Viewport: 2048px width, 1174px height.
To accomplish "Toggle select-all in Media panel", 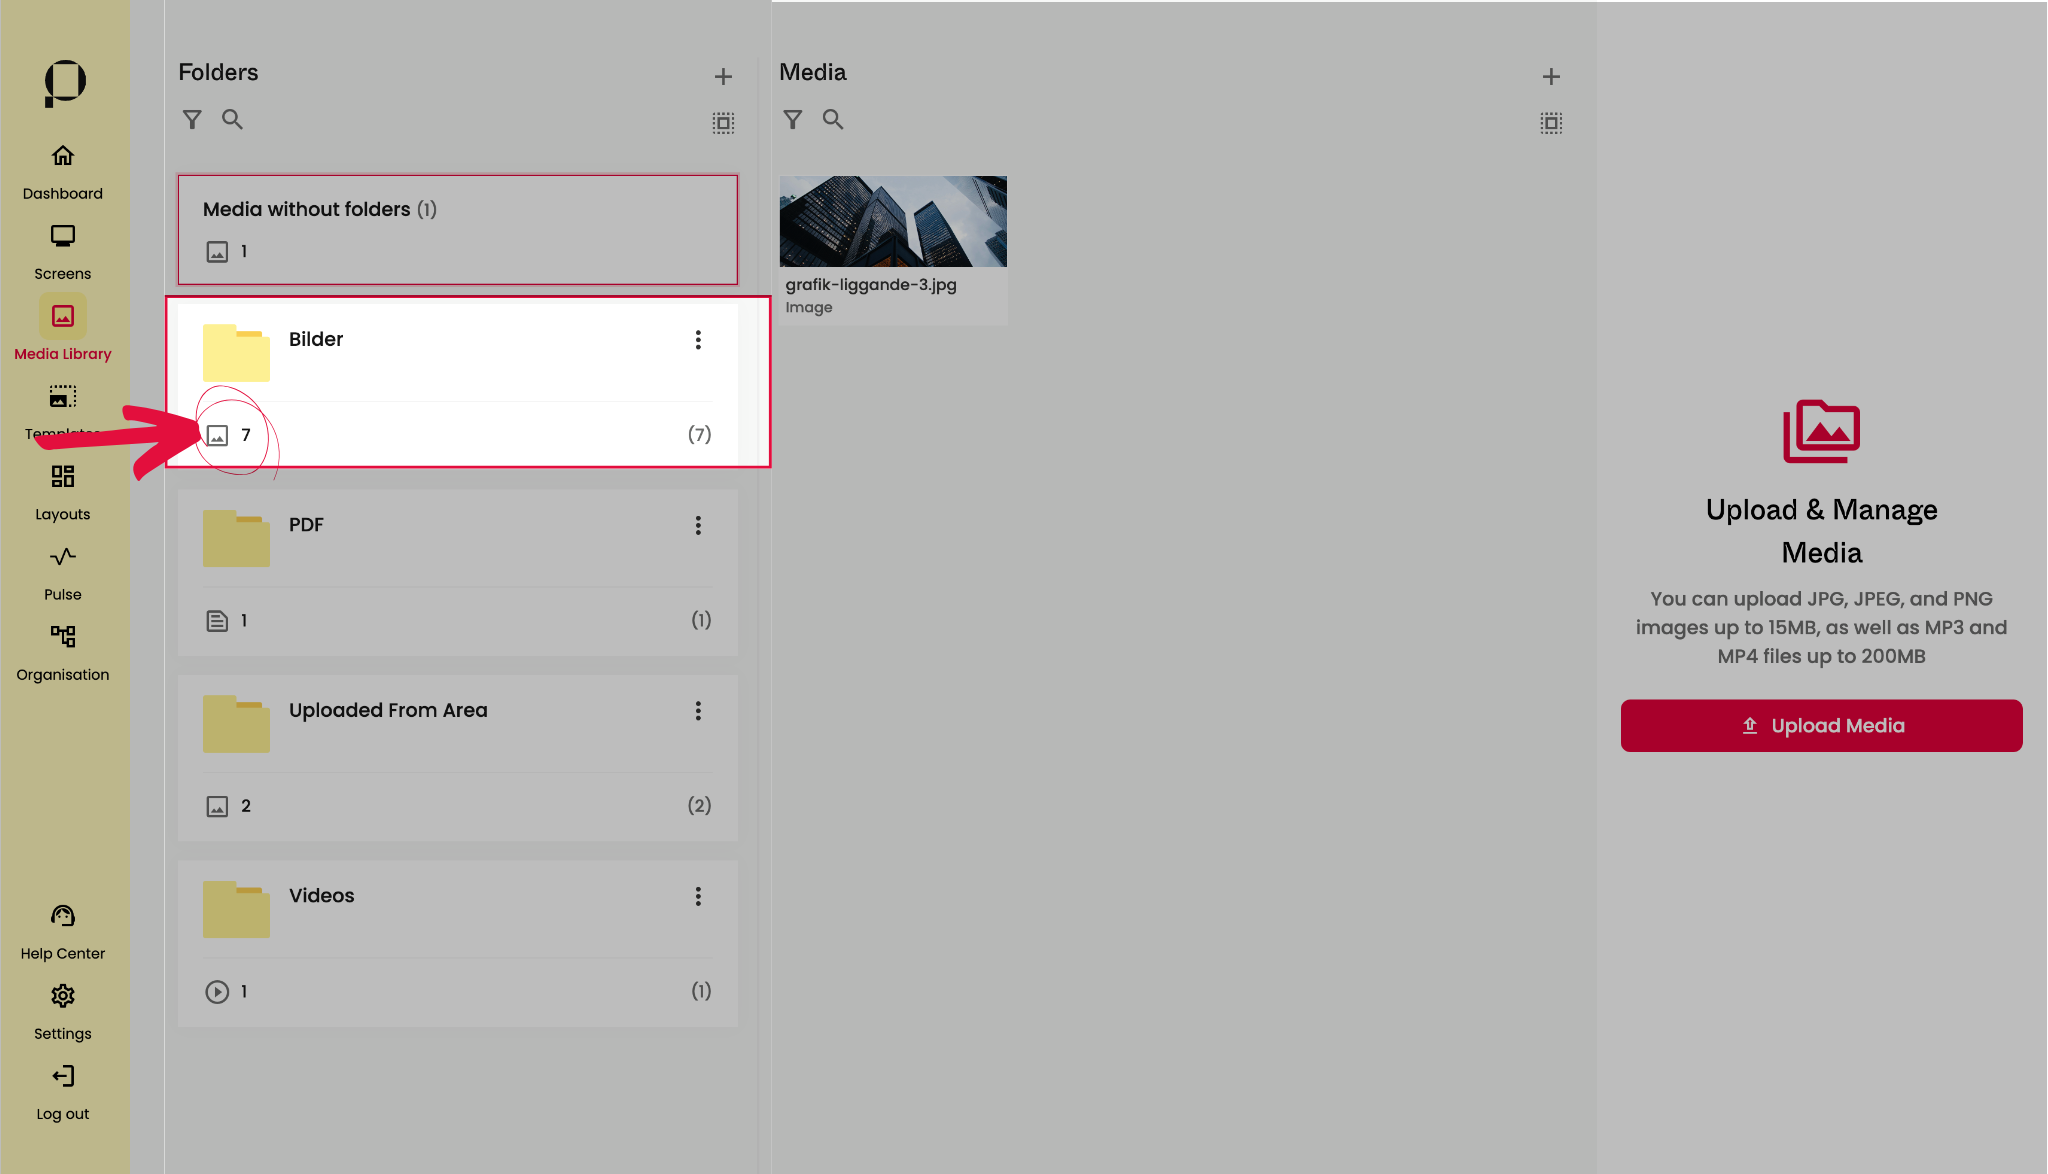I will pyautogui.click(x=1551, y=123).
